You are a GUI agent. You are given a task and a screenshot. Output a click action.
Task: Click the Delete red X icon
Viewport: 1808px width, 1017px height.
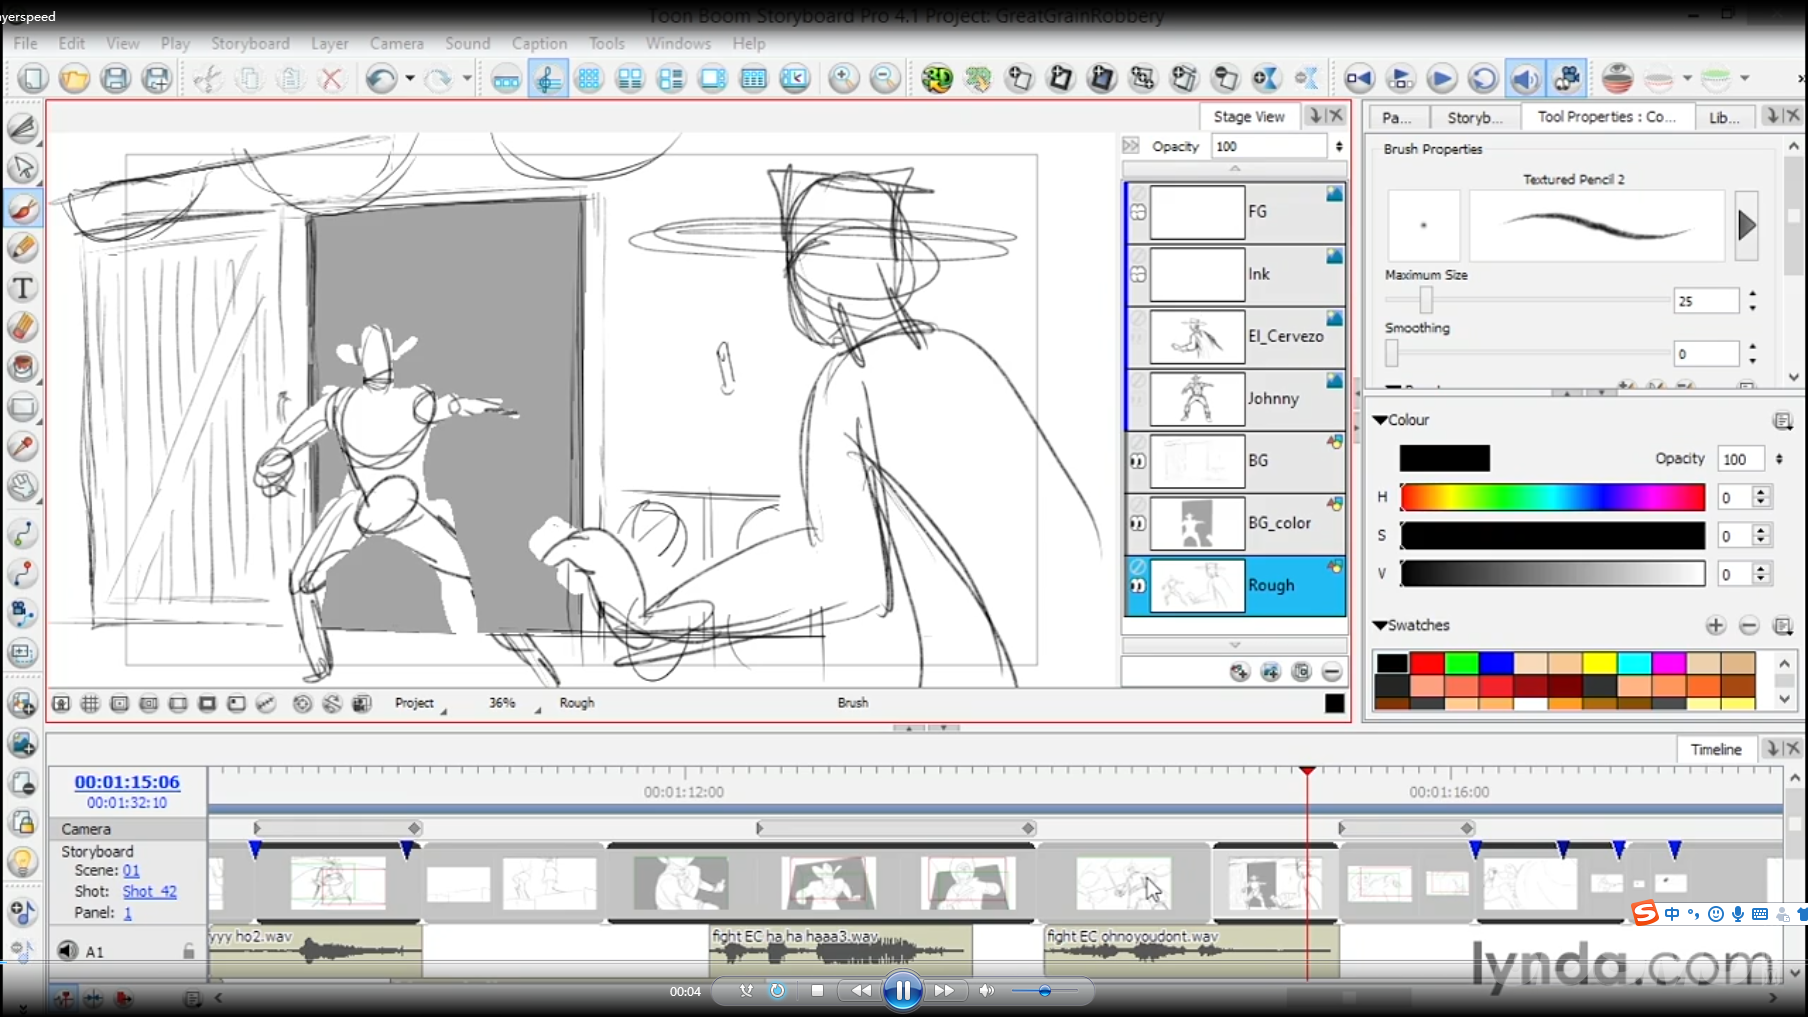click(331, 78)
